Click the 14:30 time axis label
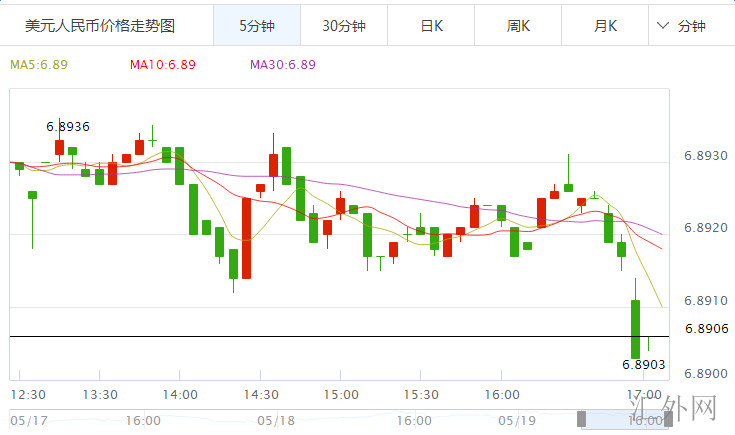 261,394
